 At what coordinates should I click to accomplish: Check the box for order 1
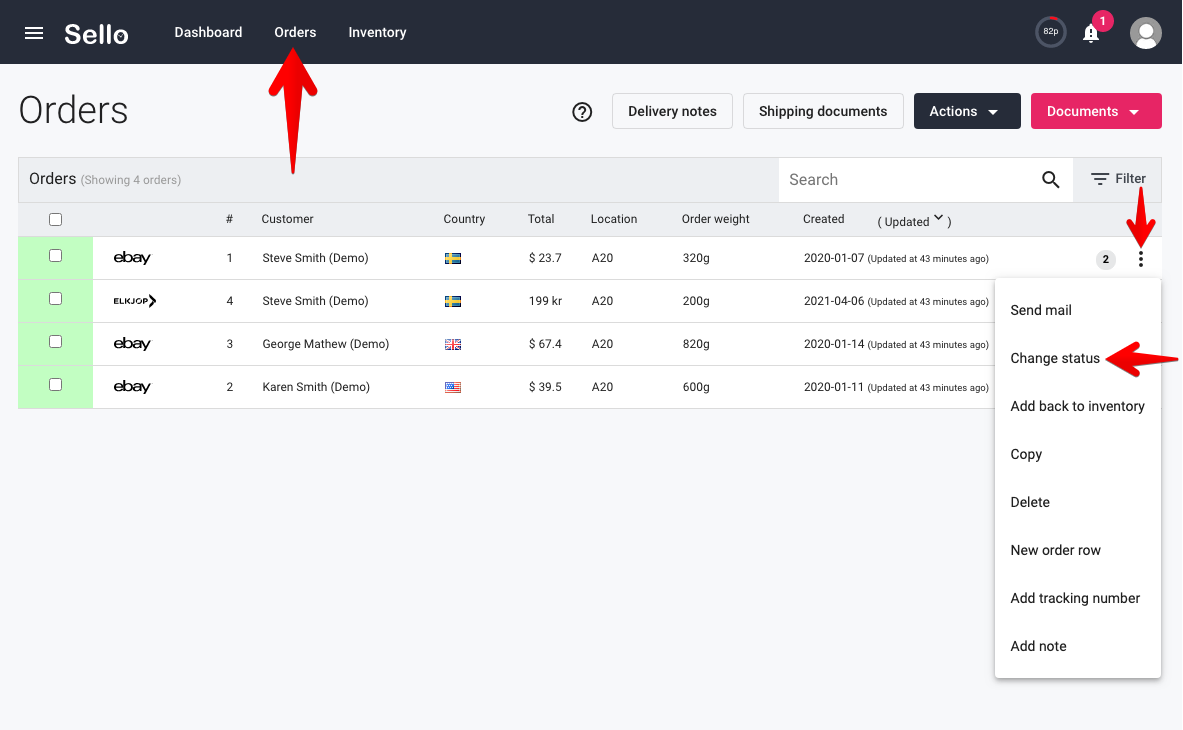click(55, 256)
